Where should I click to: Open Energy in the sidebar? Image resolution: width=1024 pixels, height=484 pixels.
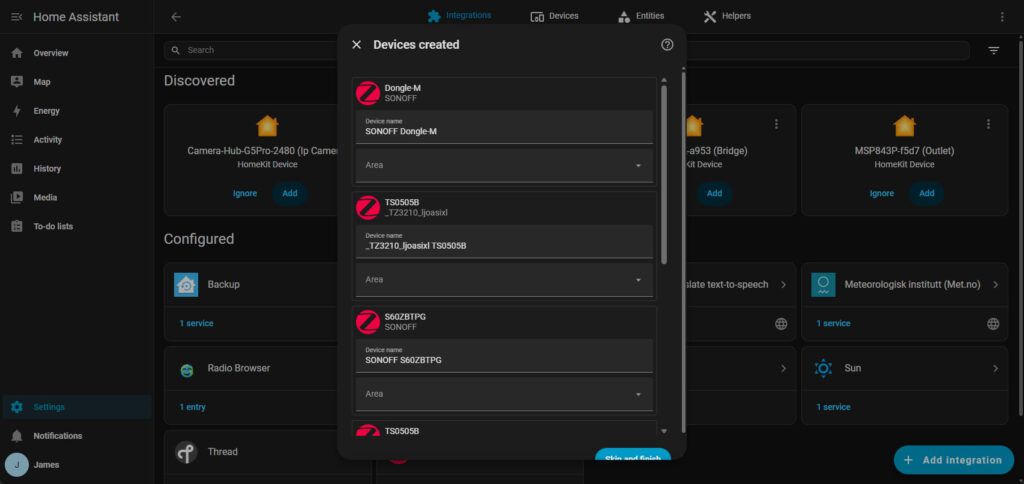[46, 111]
